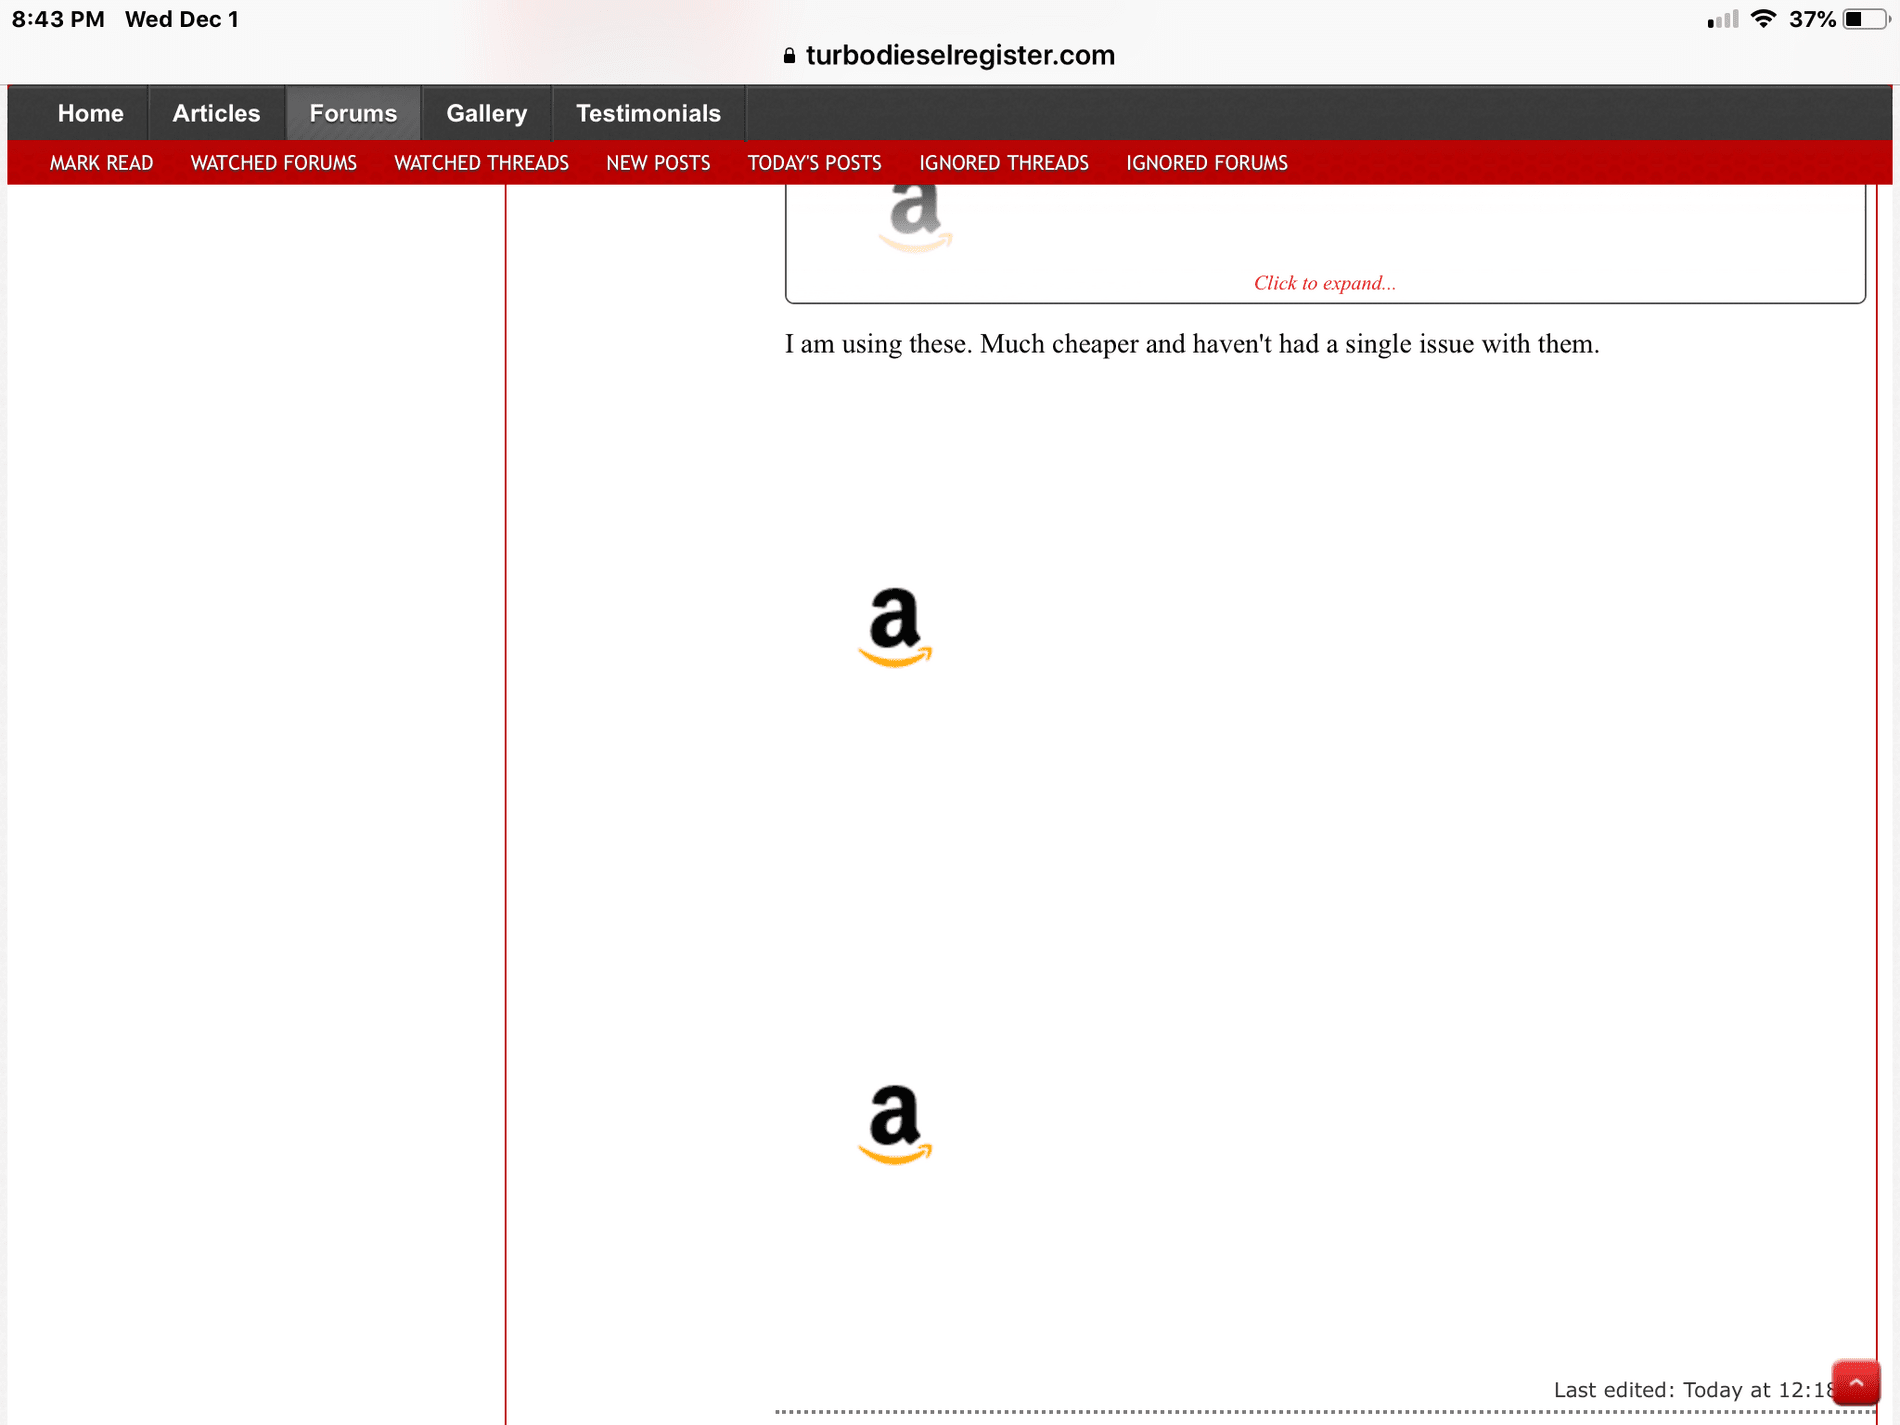Image resolution: width=1900 pixels, height=1425 pixels.
Task: Open Watched Threads
Action: click(x=481, y=163)
